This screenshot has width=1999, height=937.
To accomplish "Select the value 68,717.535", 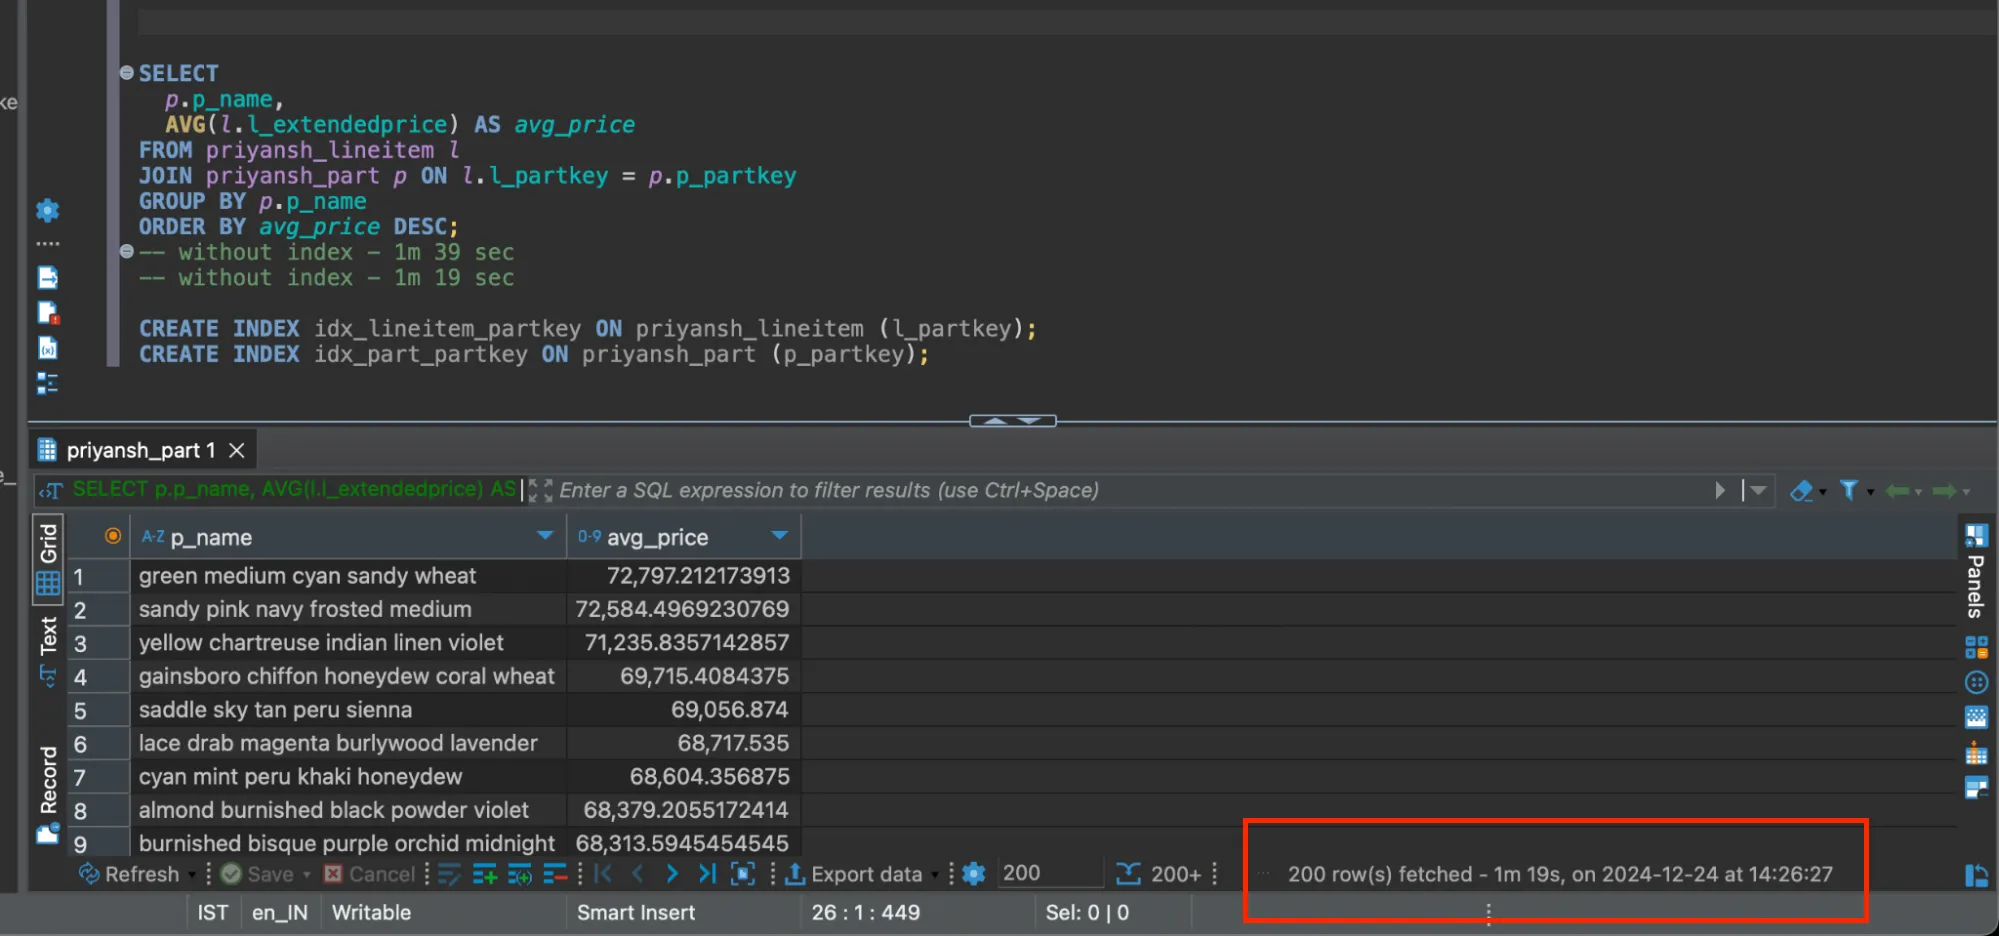I will coord(684,743).
